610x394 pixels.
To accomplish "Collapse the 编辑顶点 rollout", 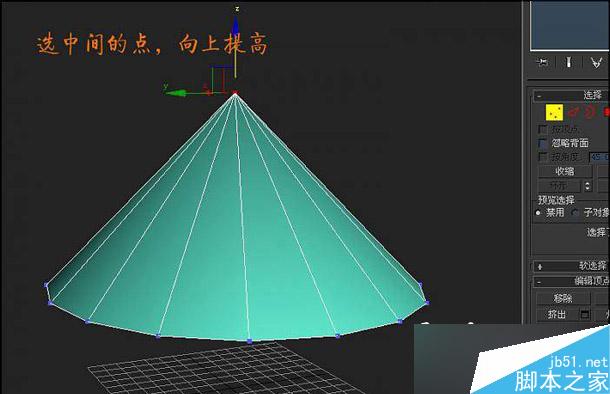I will [x=570, y=281].
